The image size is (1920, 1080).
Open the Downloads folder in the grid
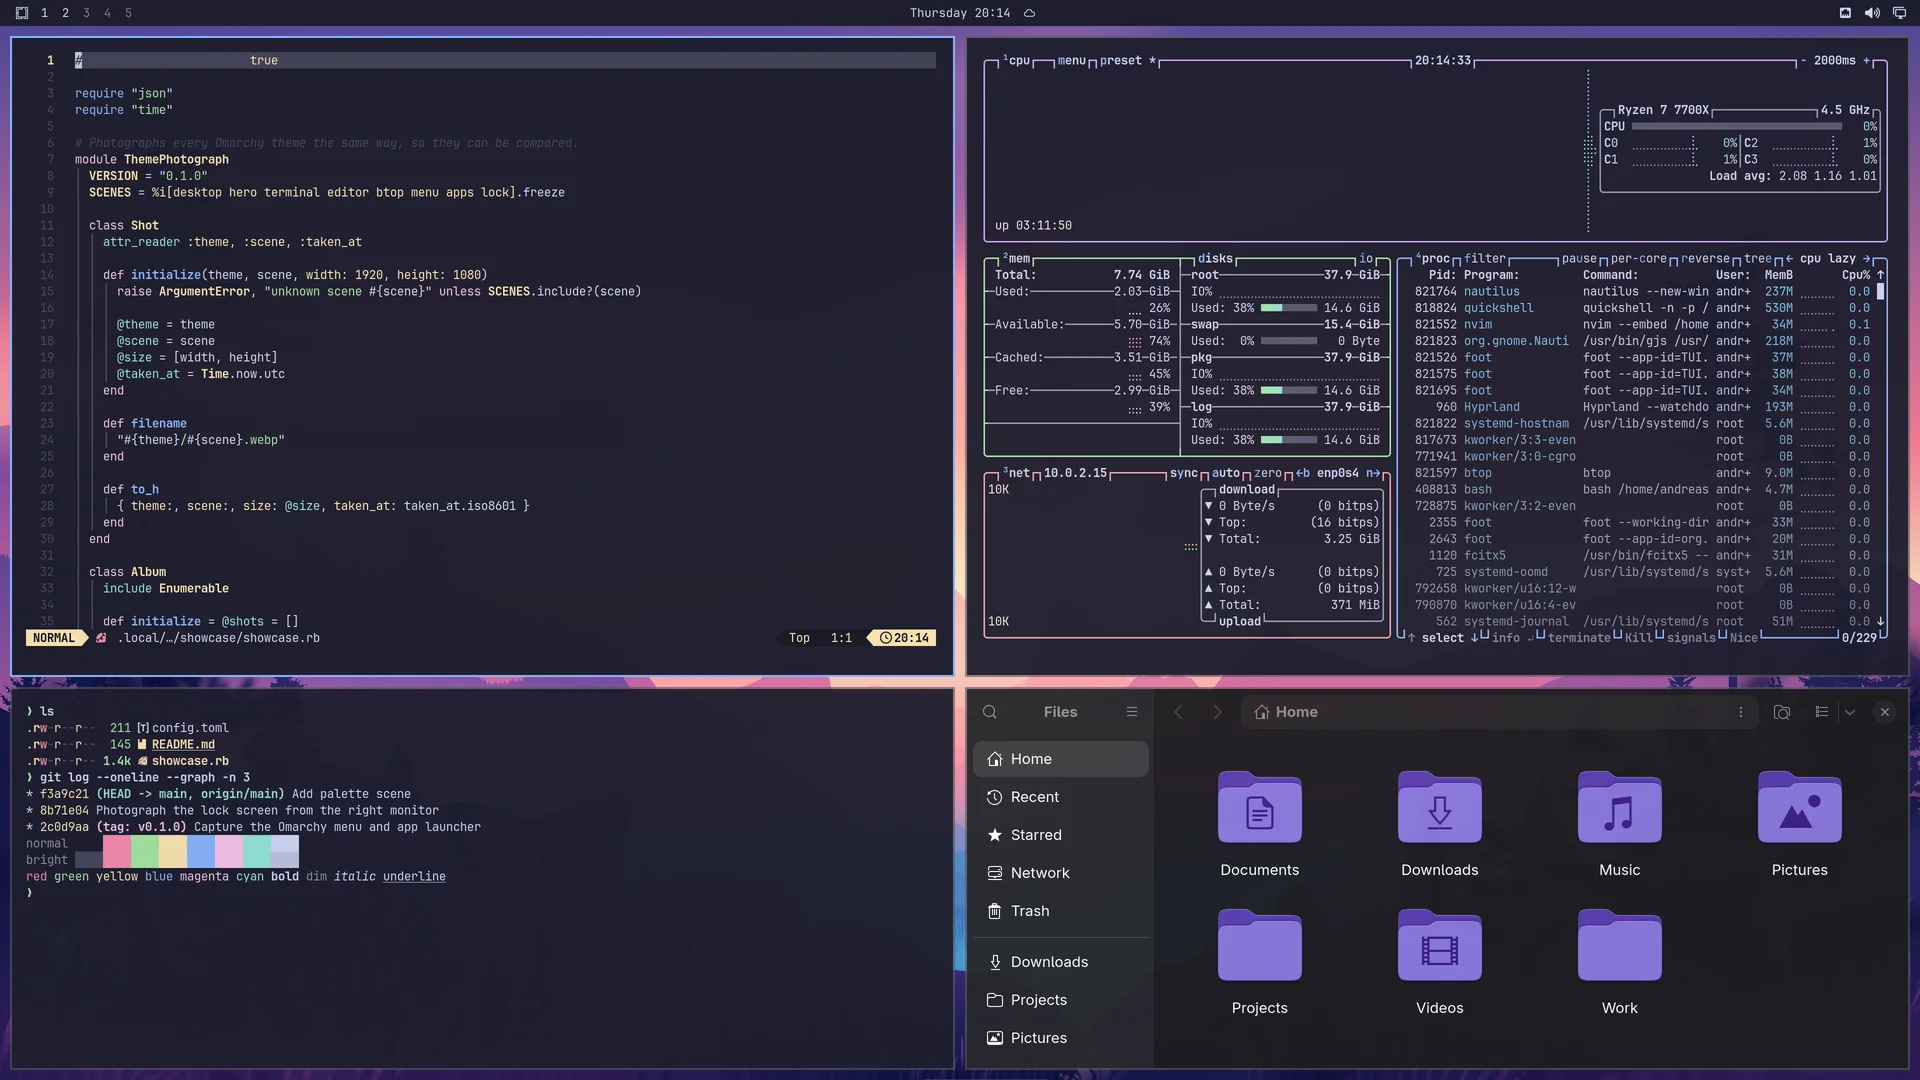[1440, 825]
